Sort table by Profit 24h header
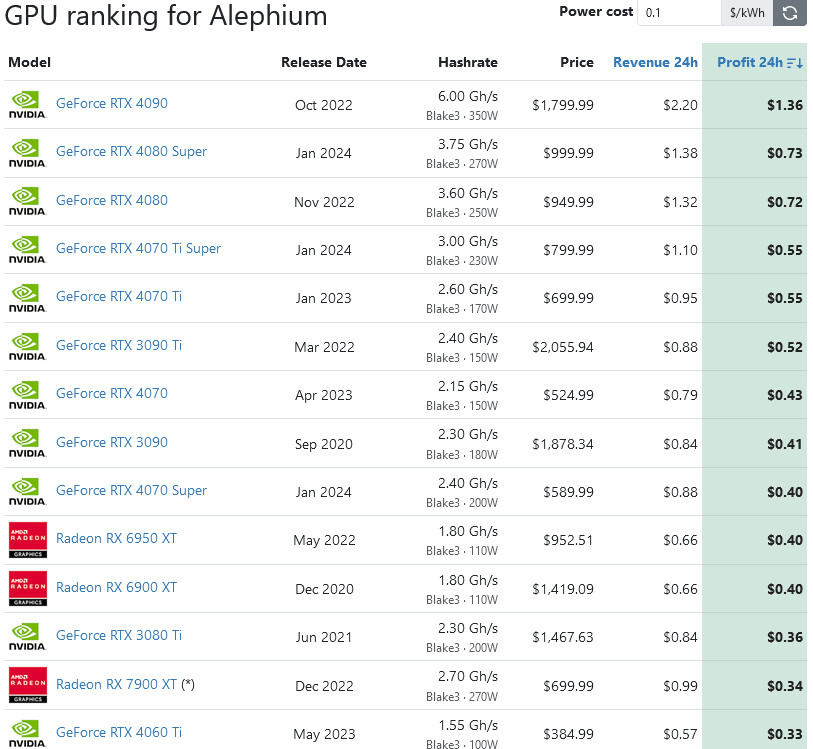Viewport: 813px width, 749px height. pyautogui.click(x=750, y=62)
